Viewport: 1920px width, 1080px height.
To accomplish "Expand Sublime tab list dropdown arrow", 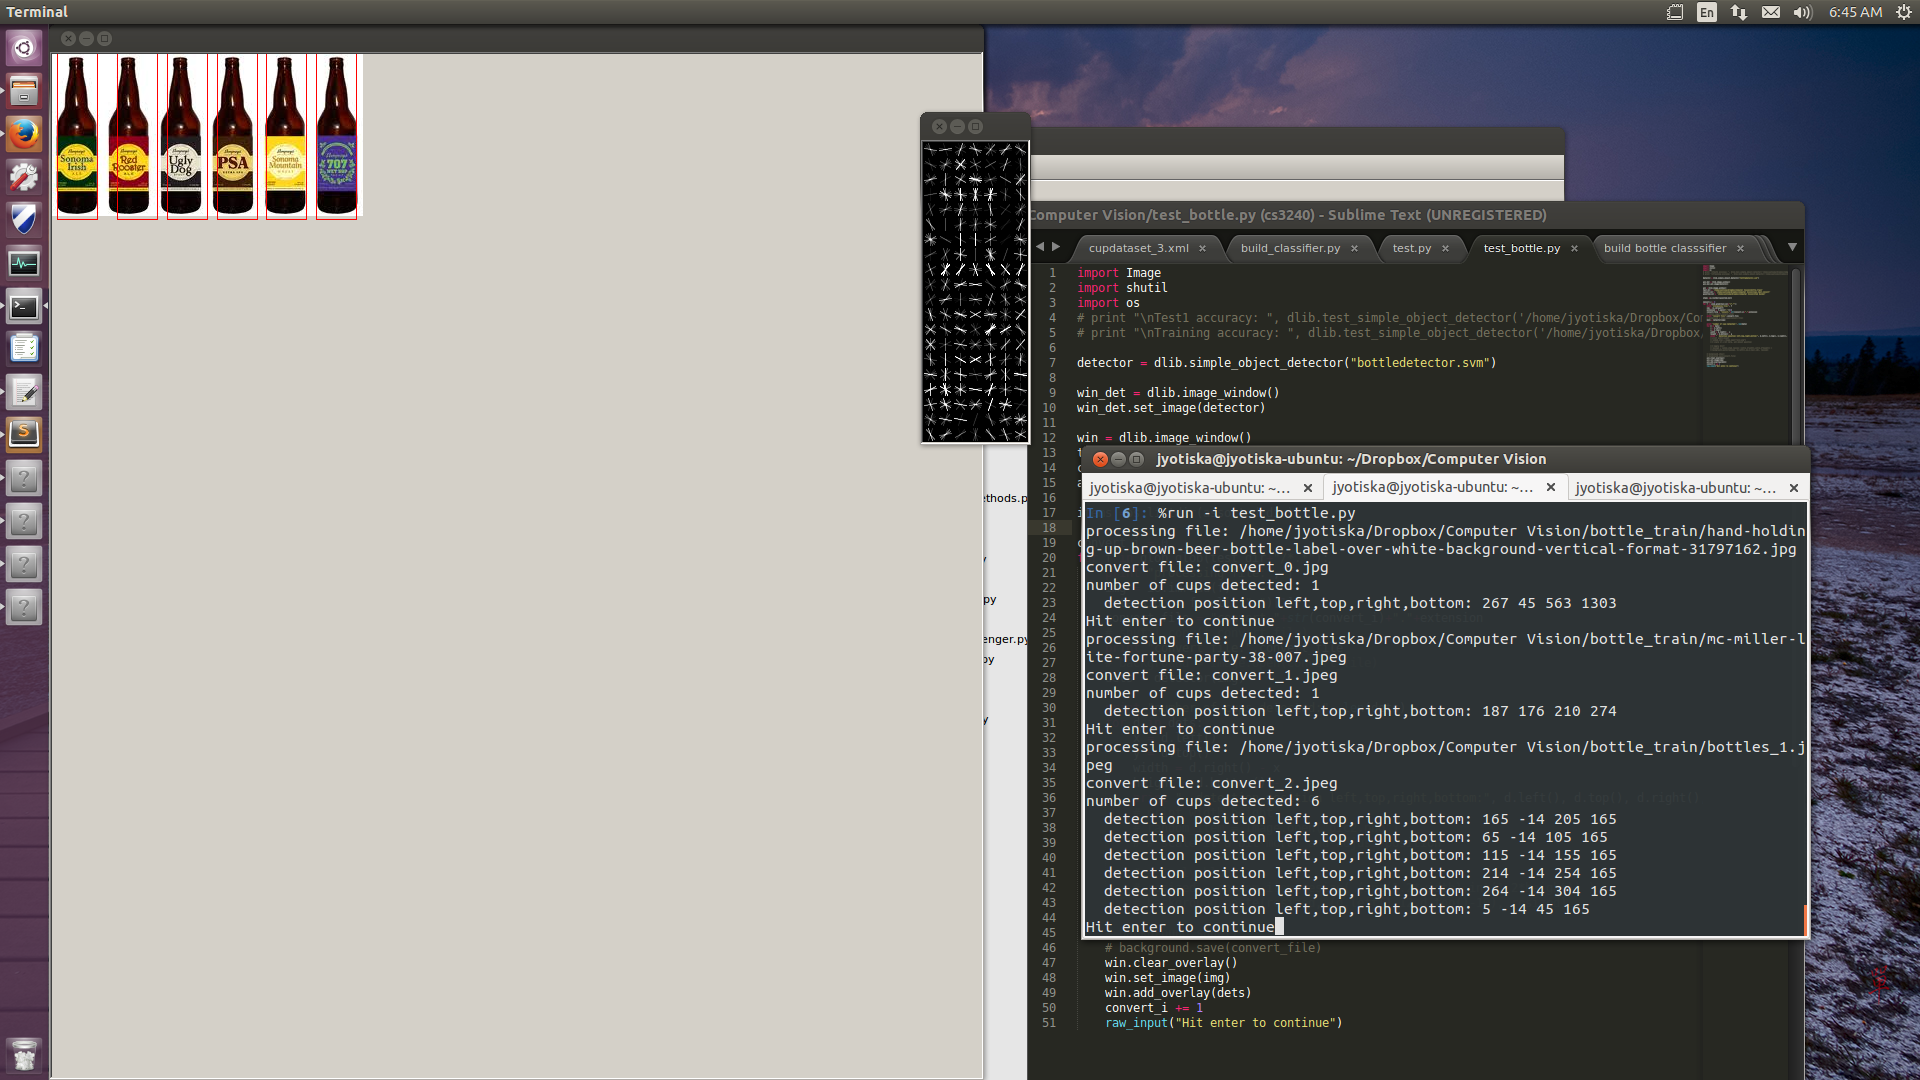I will tap(1792, 247).
